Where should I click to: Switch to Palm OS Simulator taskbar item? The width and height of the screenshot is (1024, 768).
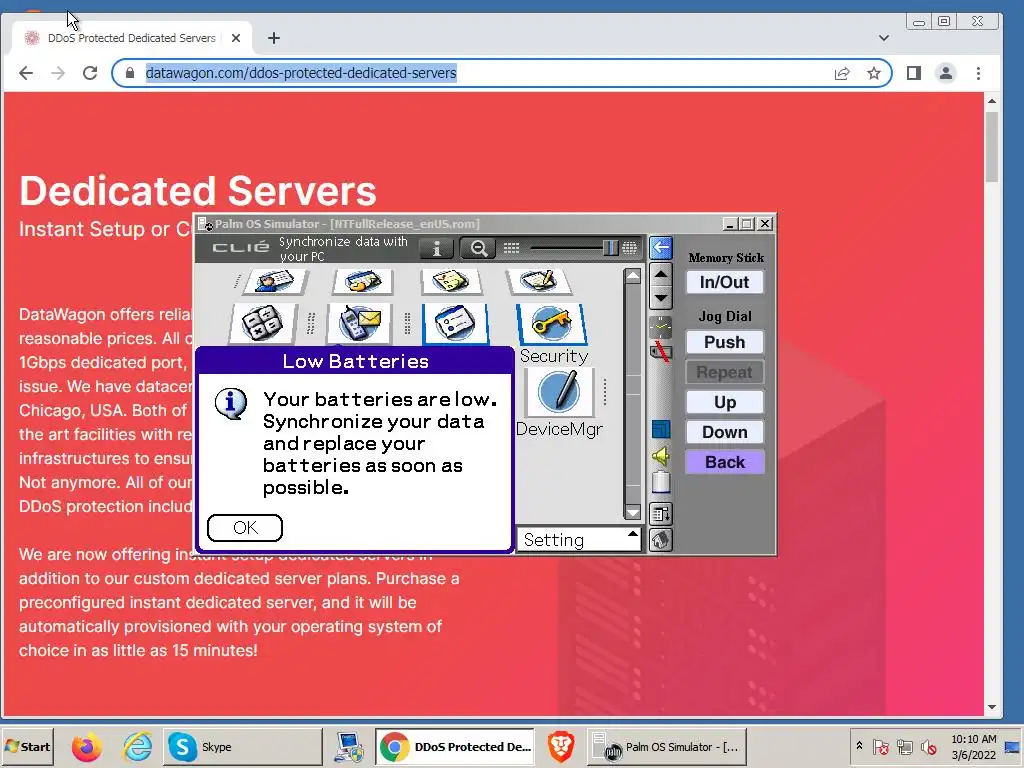[x=666, y=747]
